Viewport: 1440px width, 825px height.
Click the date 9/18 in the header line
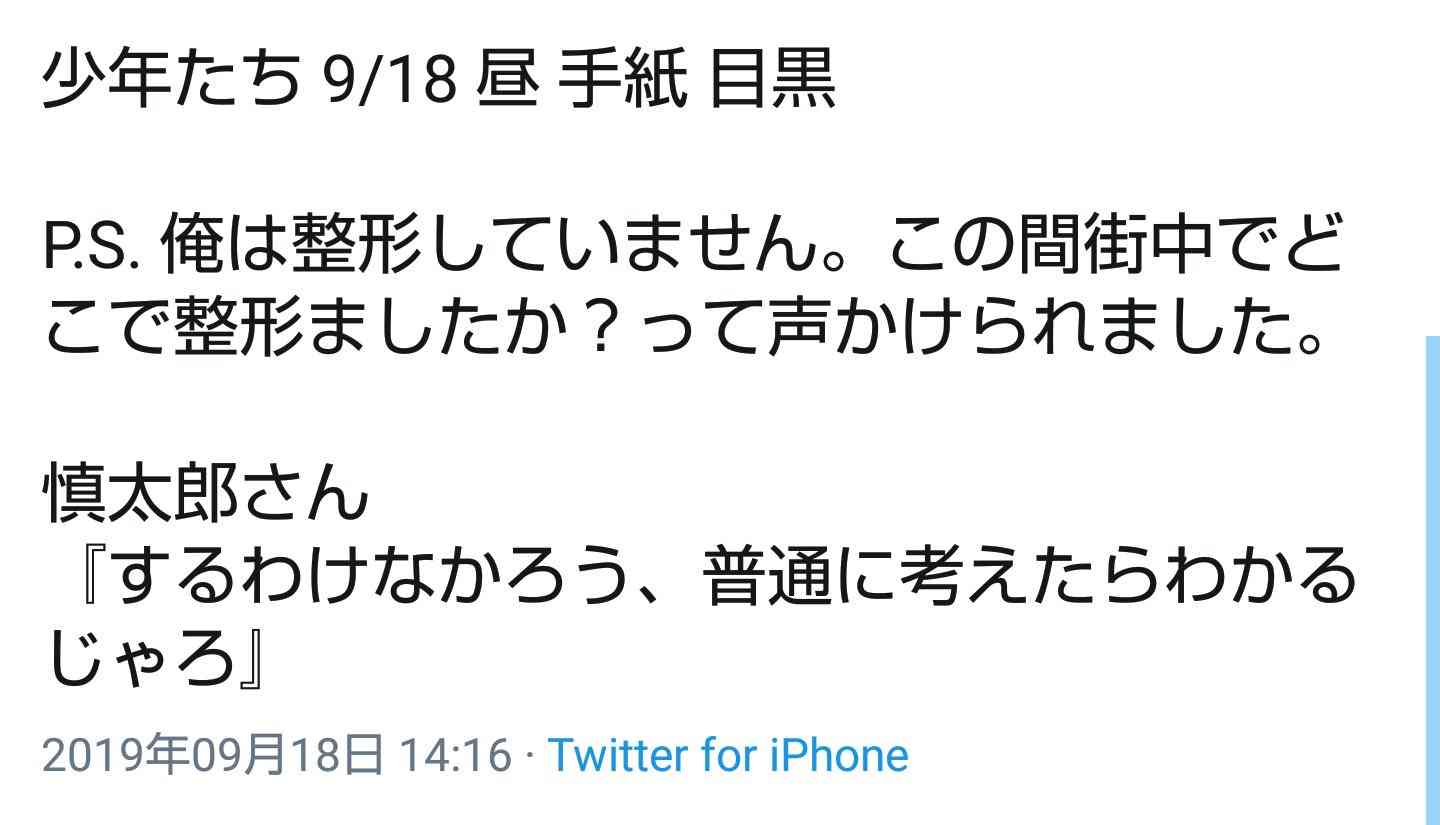click(x=391, y=81)
